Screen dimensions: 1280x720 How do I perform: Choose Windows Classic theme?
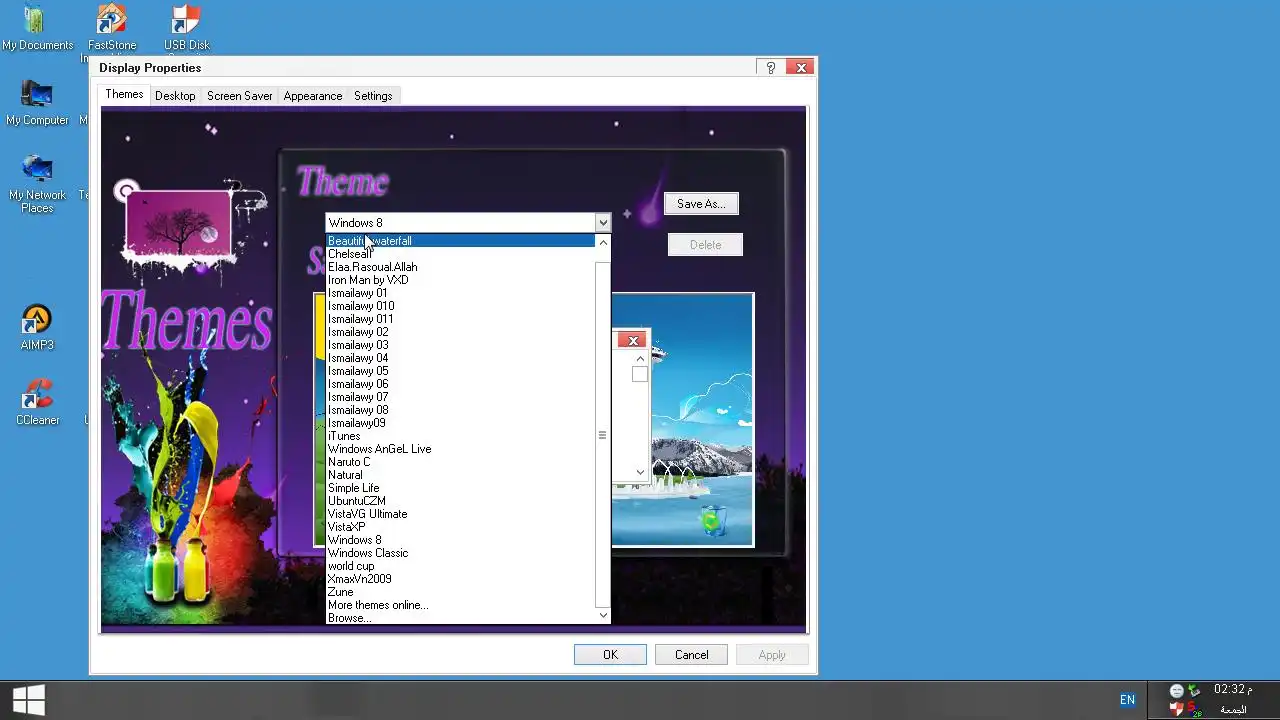point(461,553)
